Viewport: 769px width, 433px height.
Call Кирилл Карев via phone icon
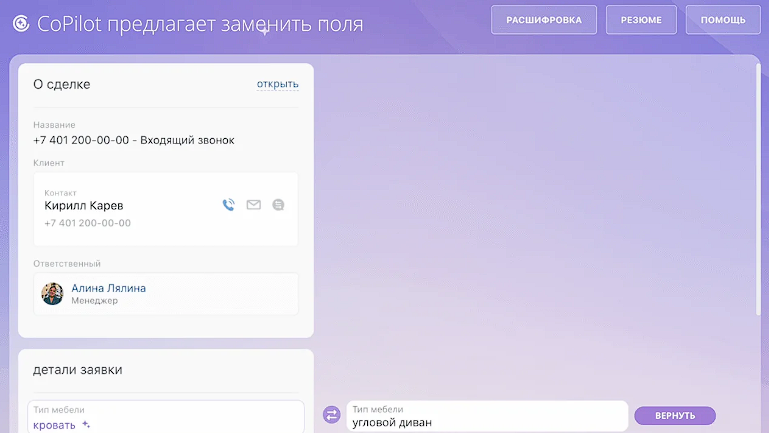[229, 204]
